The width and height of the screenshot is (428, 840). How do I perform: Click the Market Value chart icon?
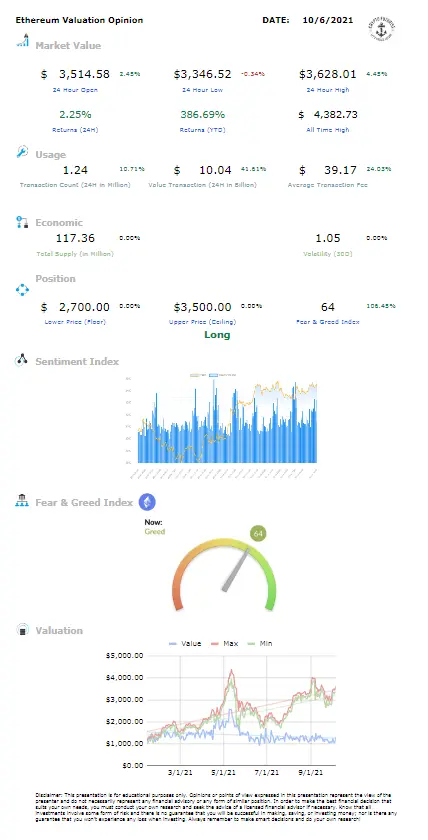click(22, 40)
